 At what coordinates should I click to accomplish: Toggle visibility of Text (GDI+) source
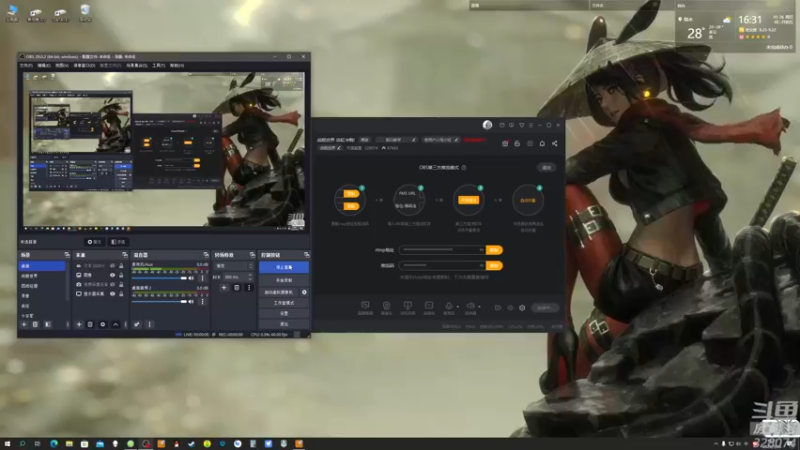click(112, 266)
